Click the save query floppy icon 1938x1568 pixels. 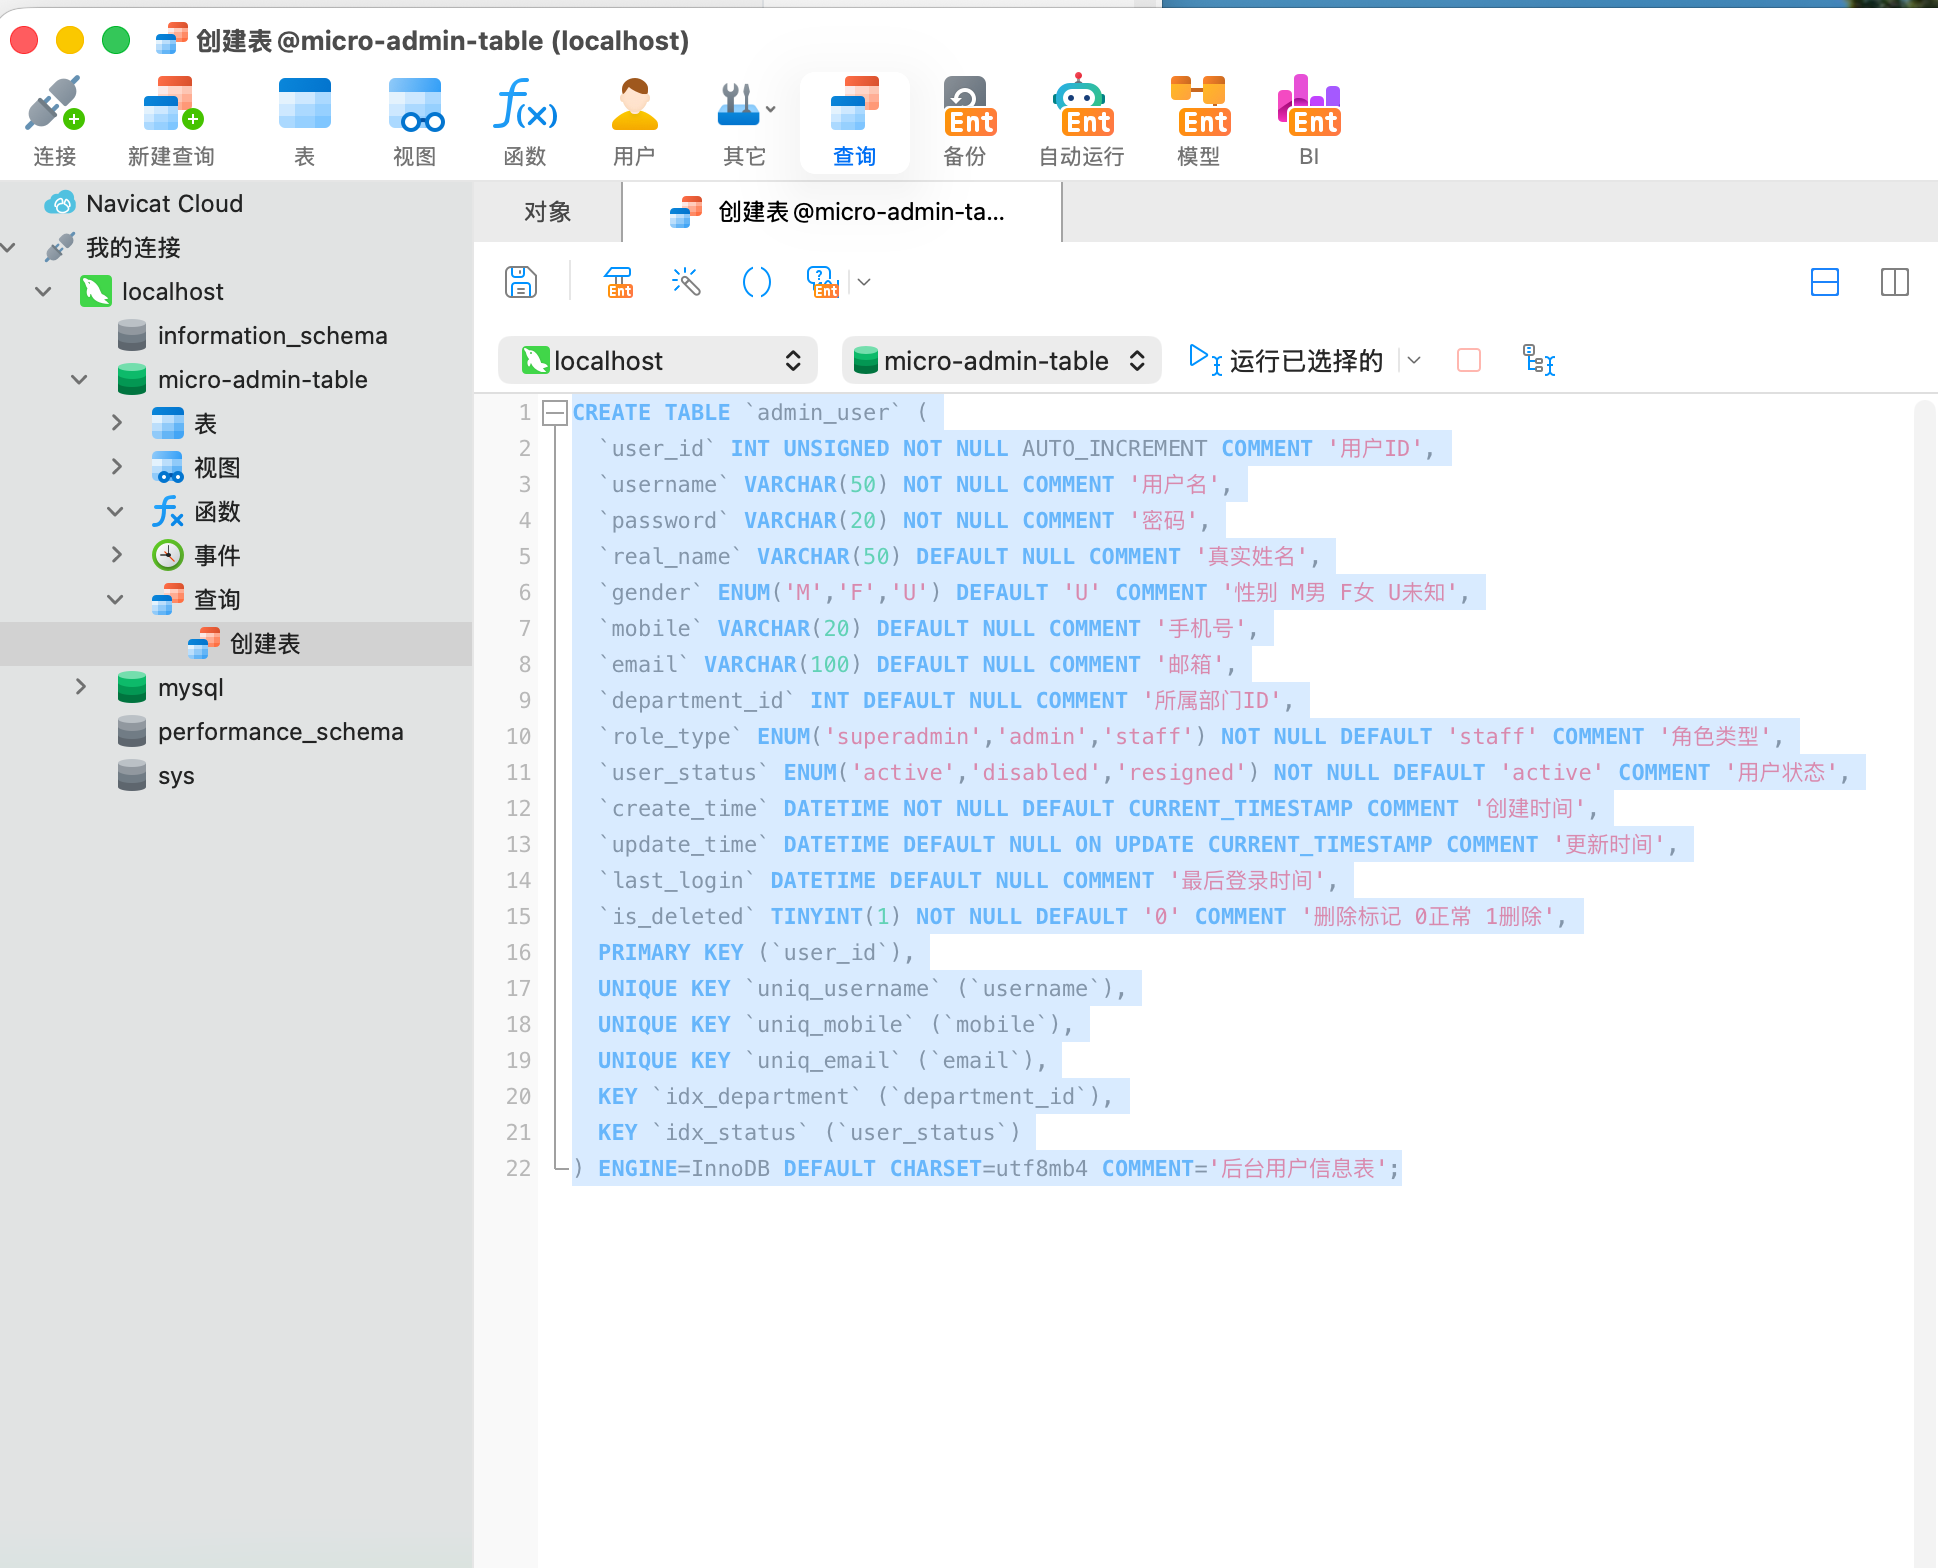click(521, 282)
